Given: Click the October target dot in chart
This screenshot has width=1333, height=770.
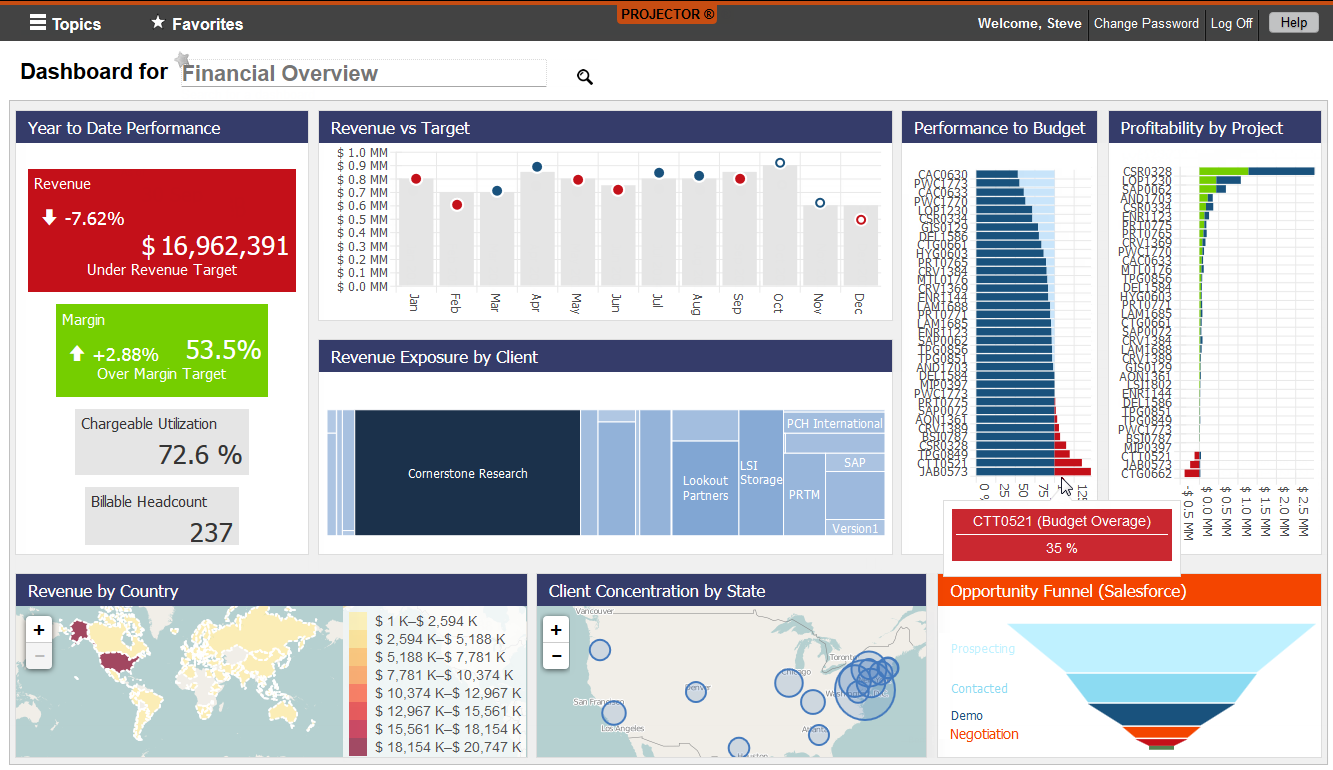Looking at the screenshot, I should (780, 163).
